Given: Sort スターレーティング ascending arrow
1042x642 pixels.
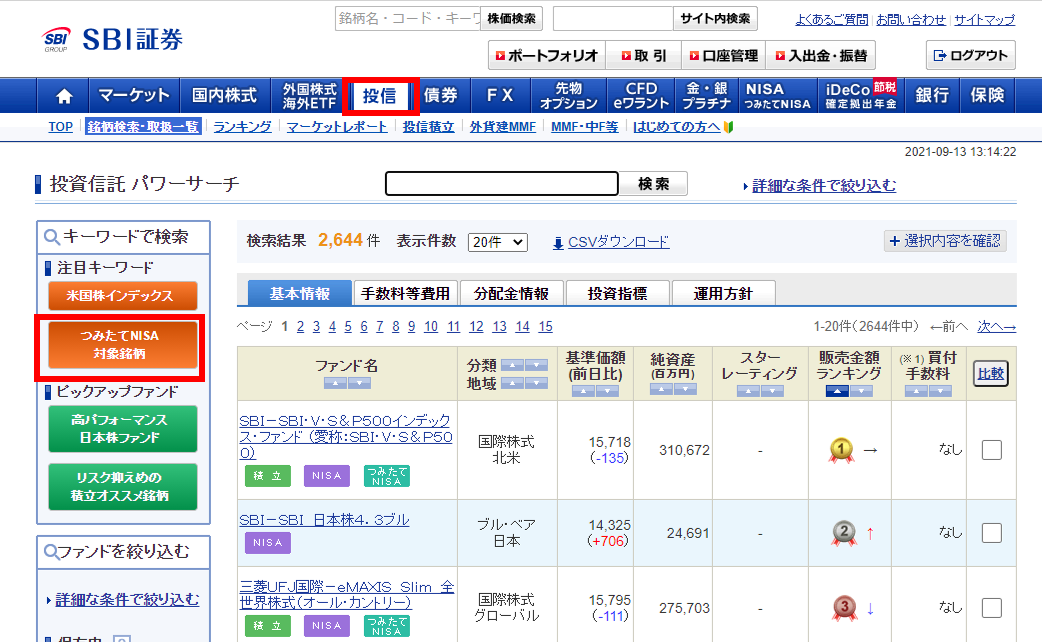Looking at the screenshot, I should [x=748, y=391].
